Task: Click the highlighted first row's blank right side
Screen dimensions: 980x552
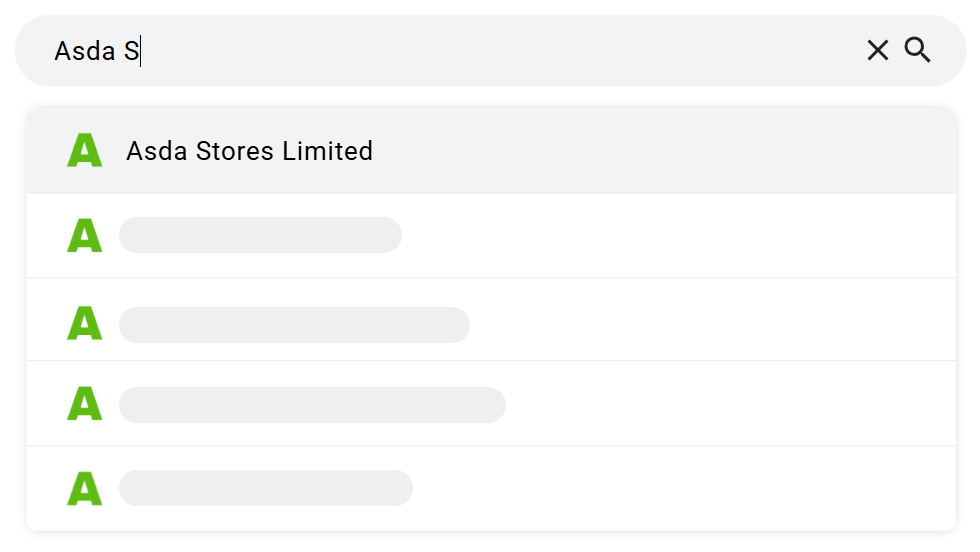Action: [700, 151]
